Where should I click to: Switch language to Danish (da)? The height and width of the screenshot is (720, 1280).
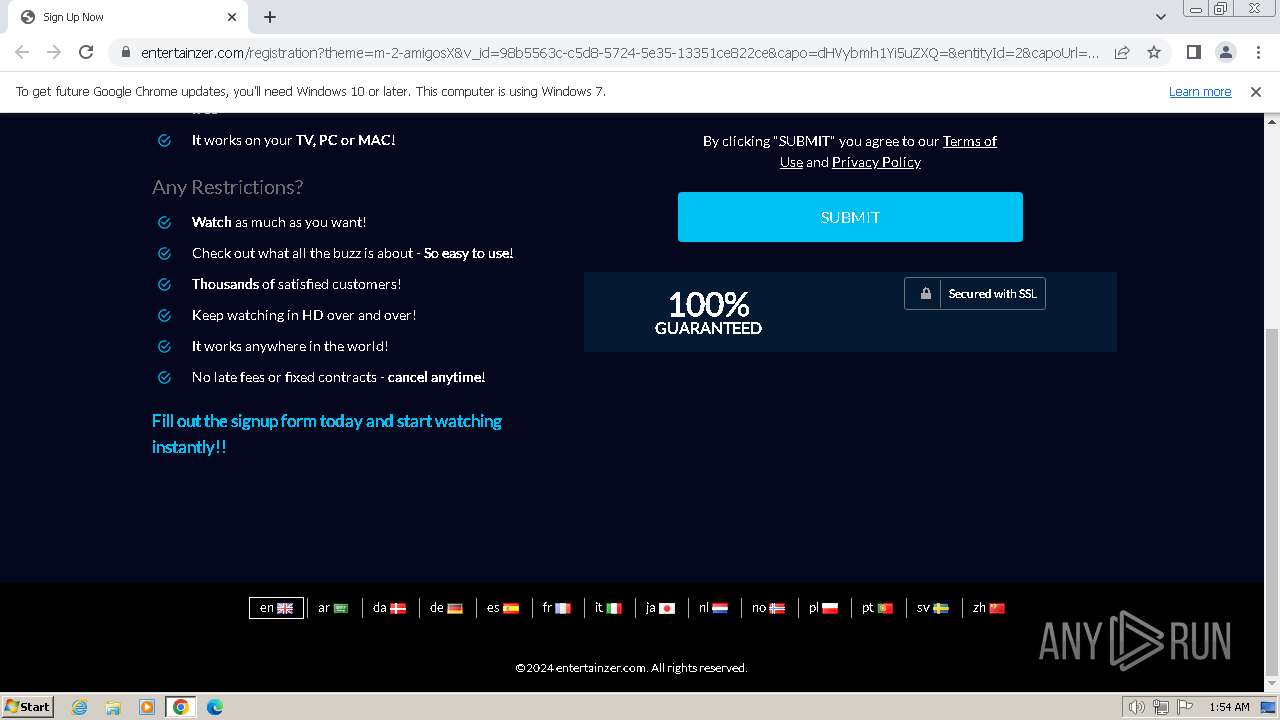coord(390,608)
